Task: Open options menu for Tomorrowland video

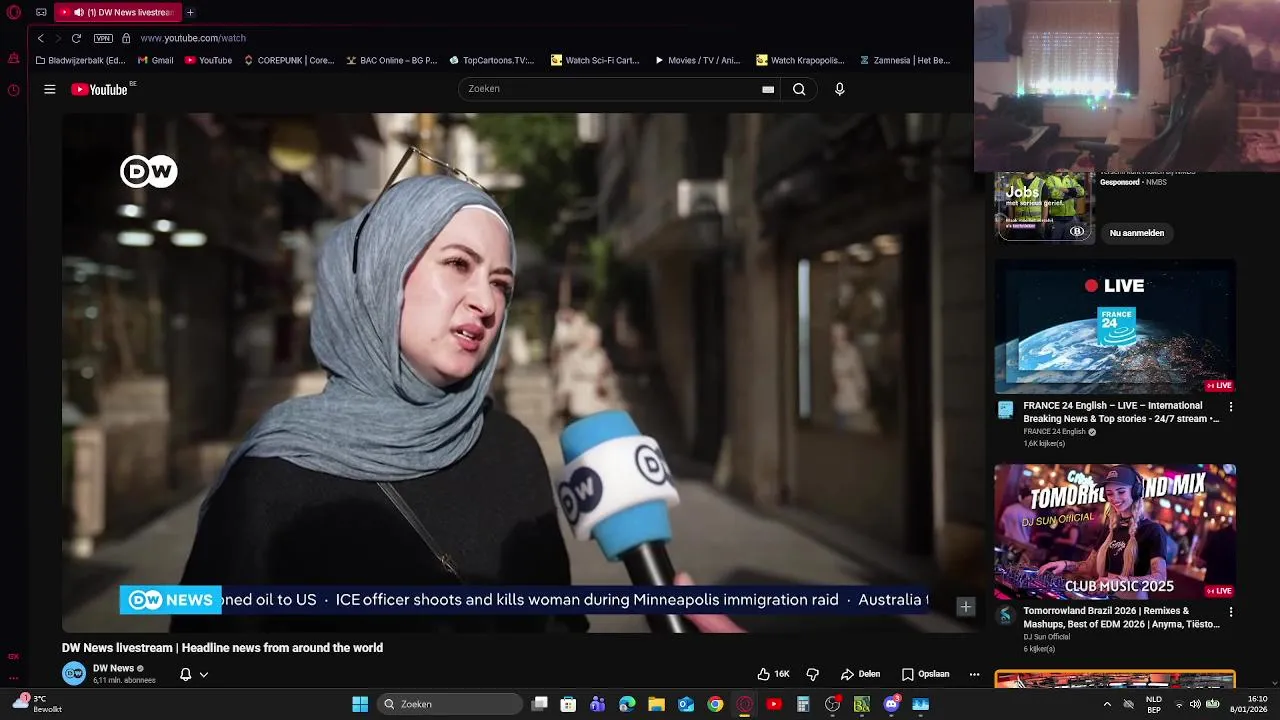Action: [1231, 612]
